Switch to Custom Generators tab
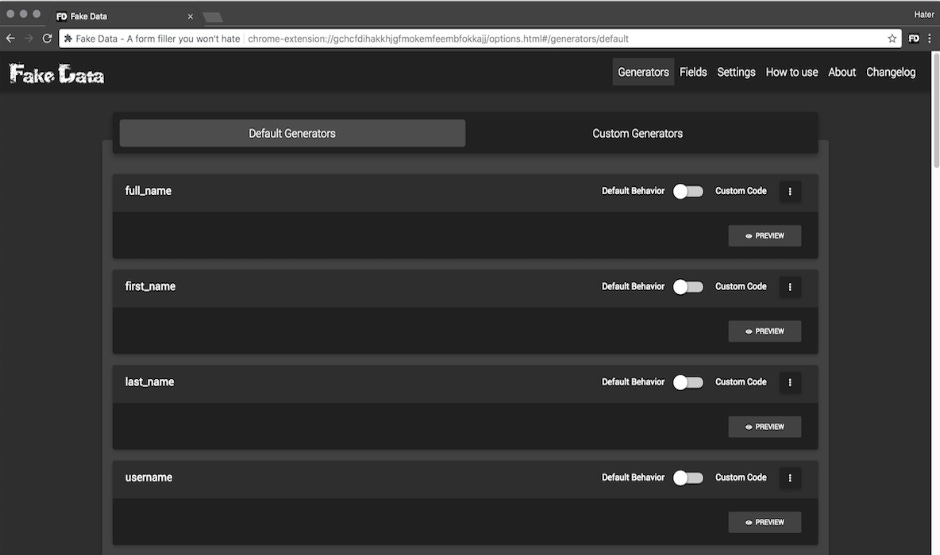This screenshot has width=940, height=555. click(x=637, y=133)
